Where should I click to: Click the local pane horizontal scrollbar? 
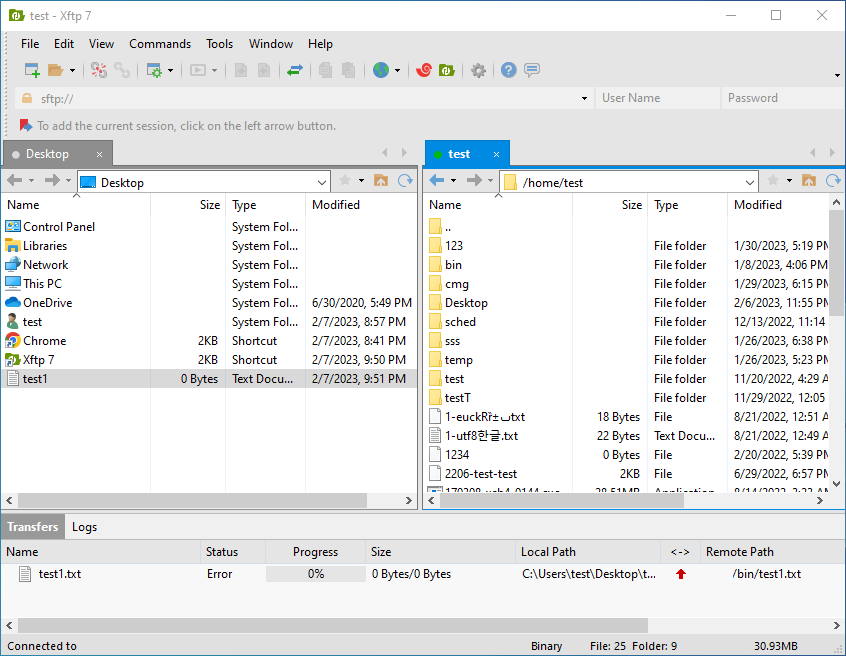pyautogui.click(x=193, y=501)
